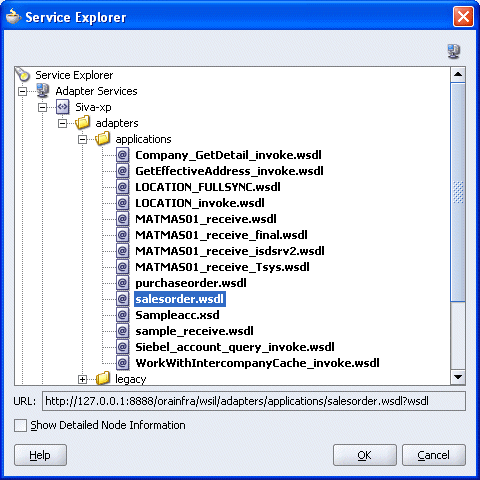Click the Service Explorer title bar coffee cup icon
The image size is (480, 480).
click(13, 17)
